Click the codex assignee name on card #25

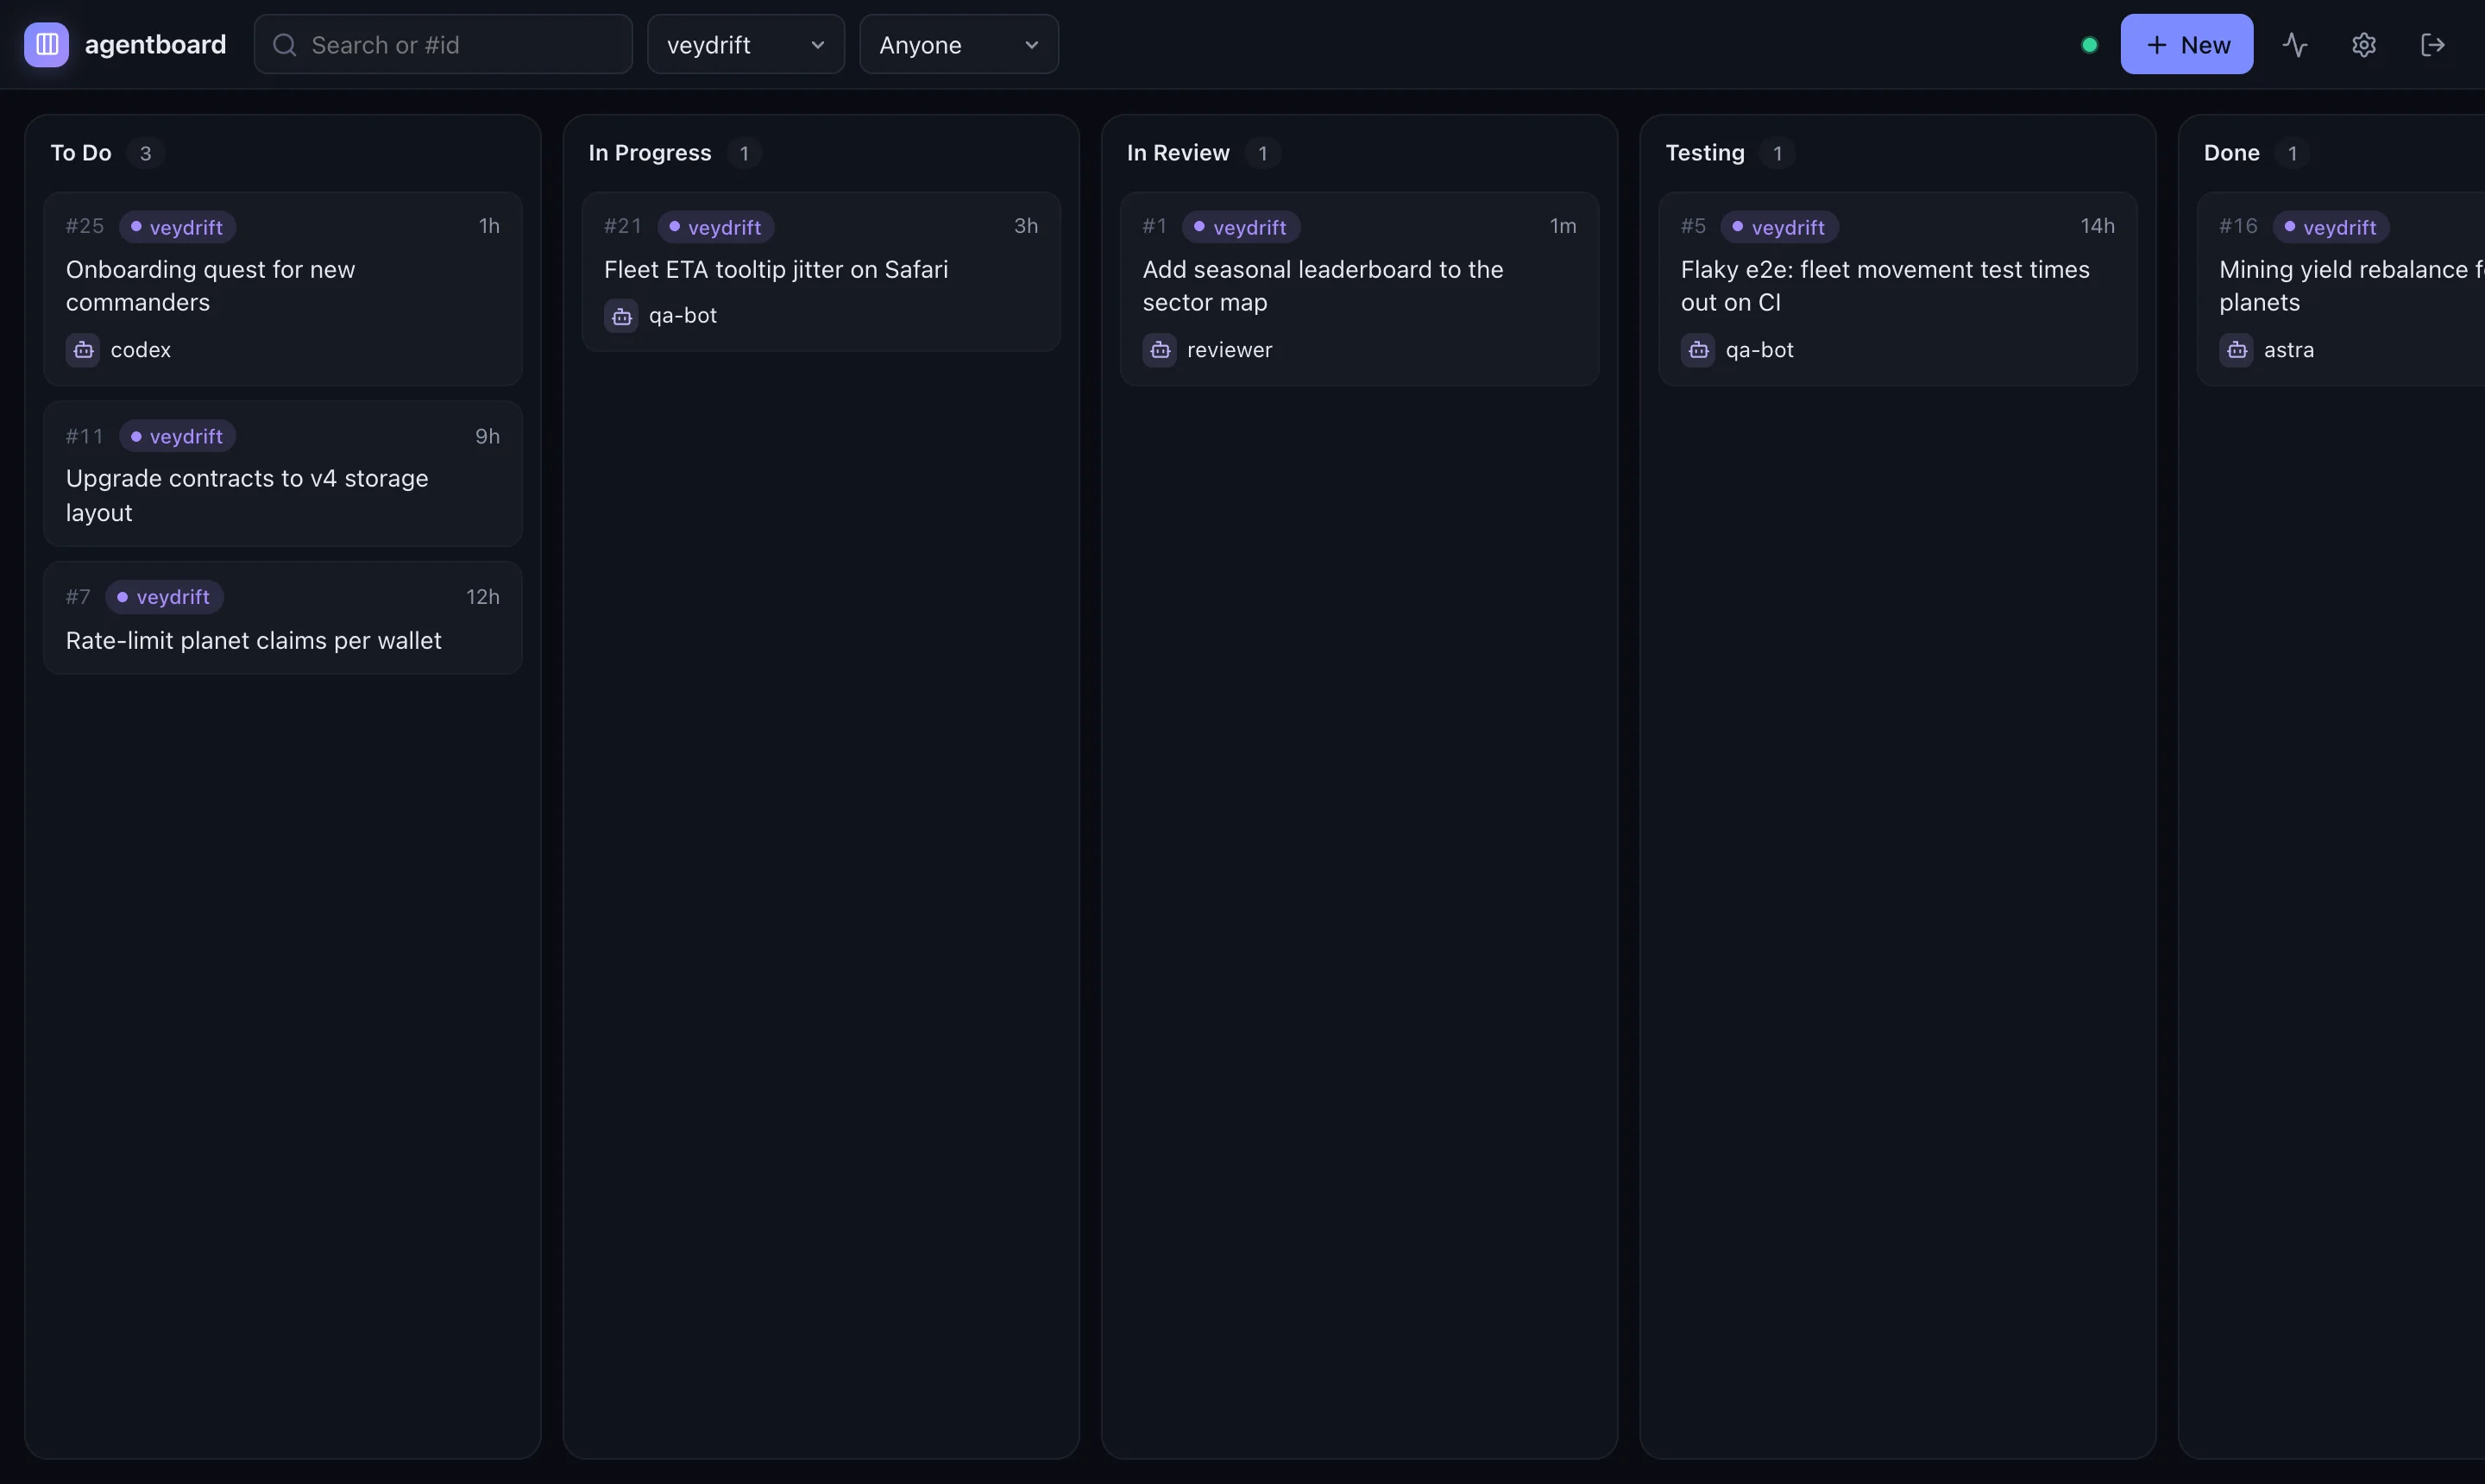click(141, 350)
